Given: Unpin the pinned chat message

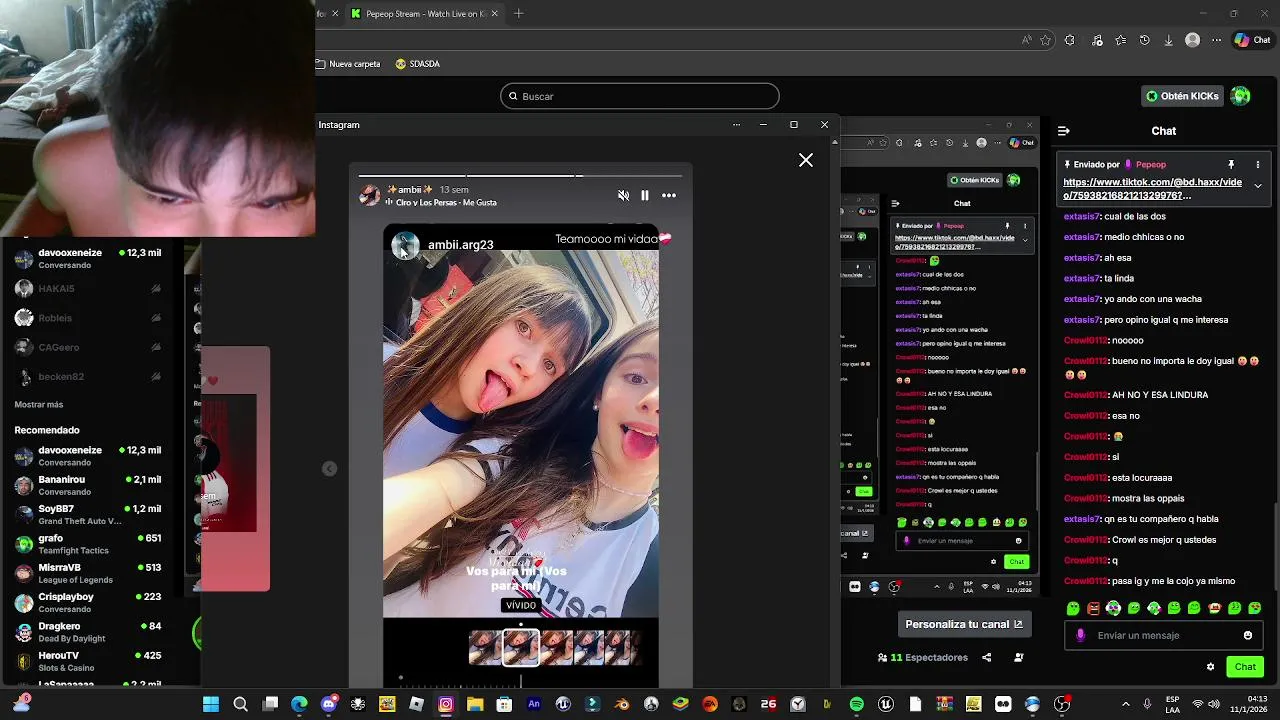Looking at the screenshot, I should [x=1231, y=164].
